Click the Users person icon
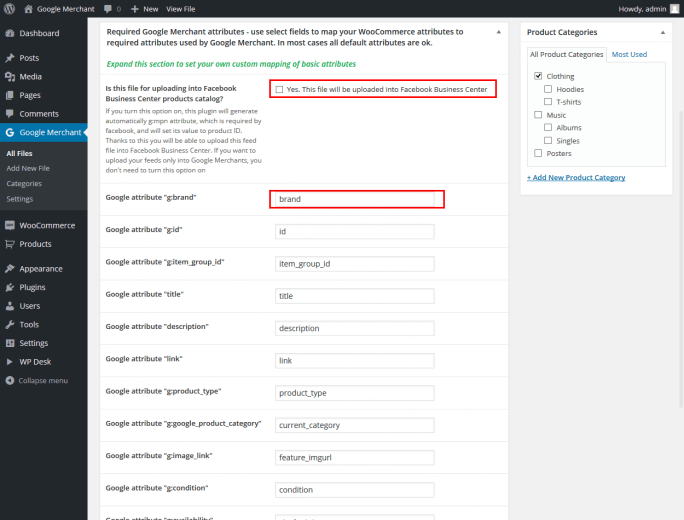The width and height of the screenshot is (684, 520). [10, 306]
